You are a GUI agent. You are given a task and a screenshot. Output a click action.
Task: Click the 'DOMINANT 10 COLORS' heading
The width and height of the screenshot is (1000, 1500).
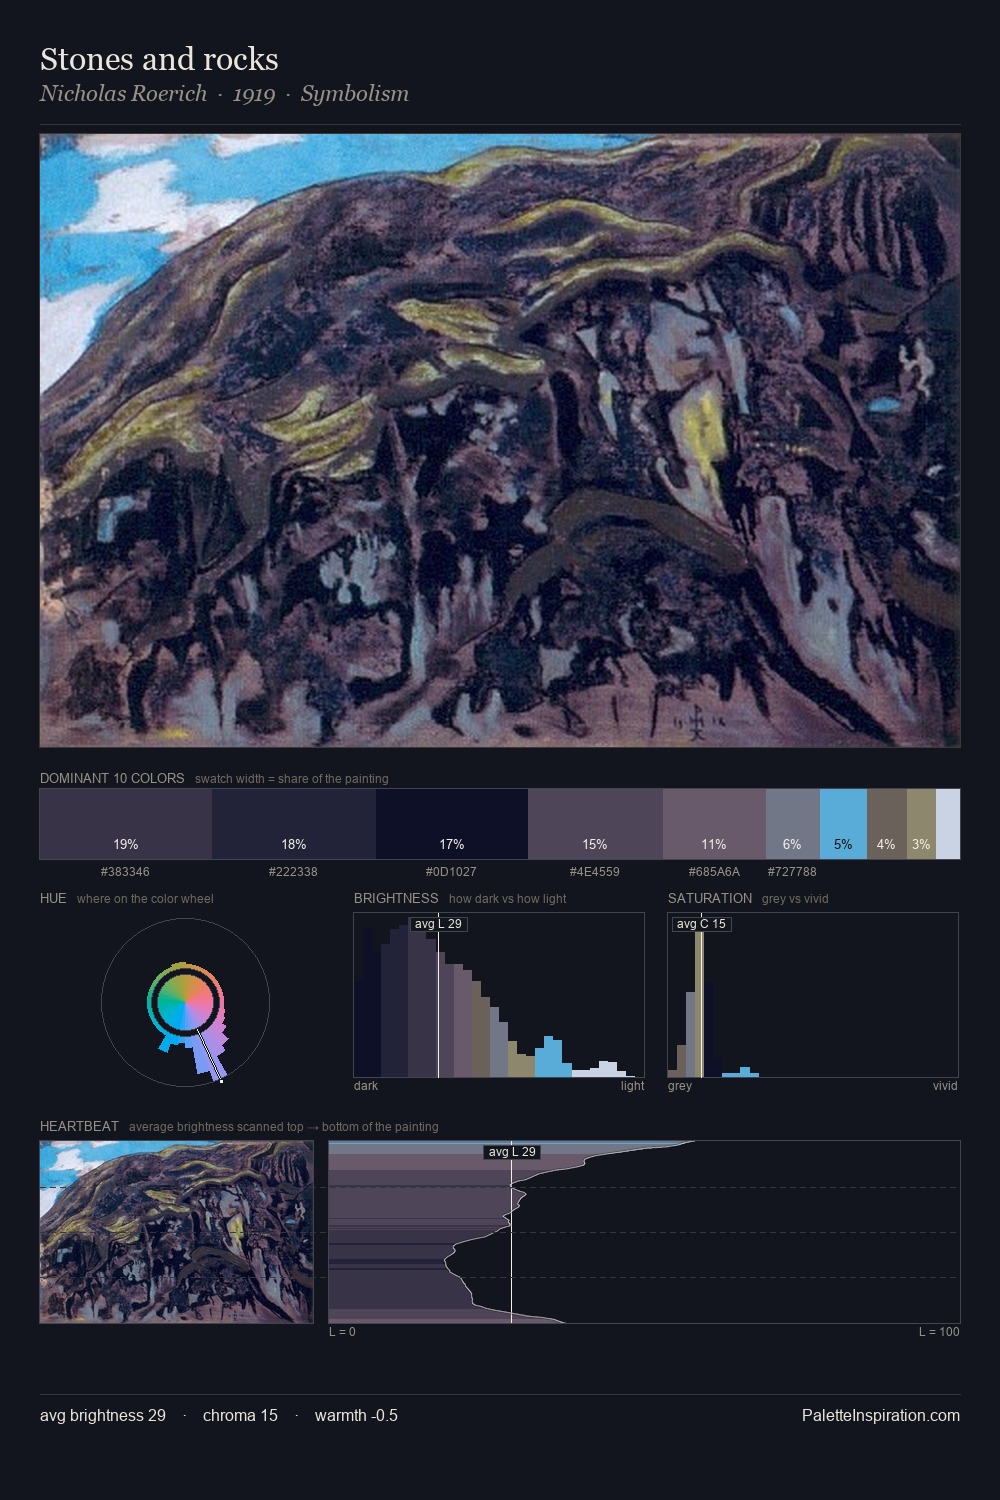click(112, 778)
